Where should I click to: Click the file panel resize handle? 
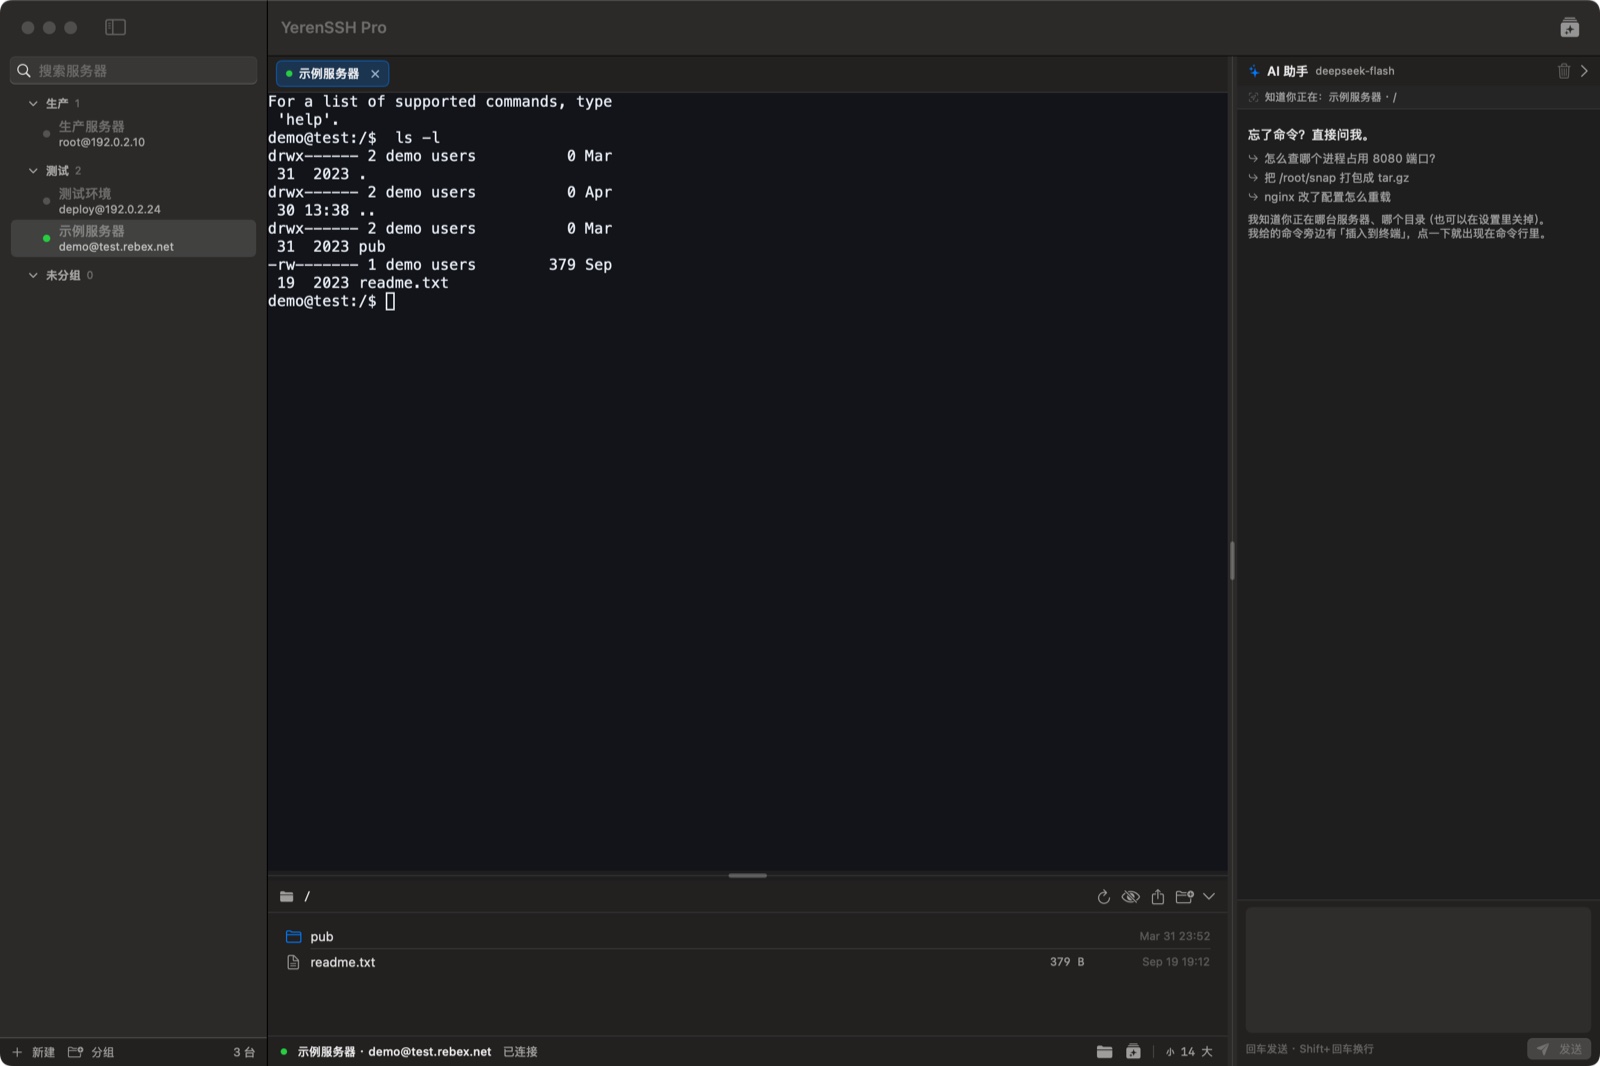[747, 876]
